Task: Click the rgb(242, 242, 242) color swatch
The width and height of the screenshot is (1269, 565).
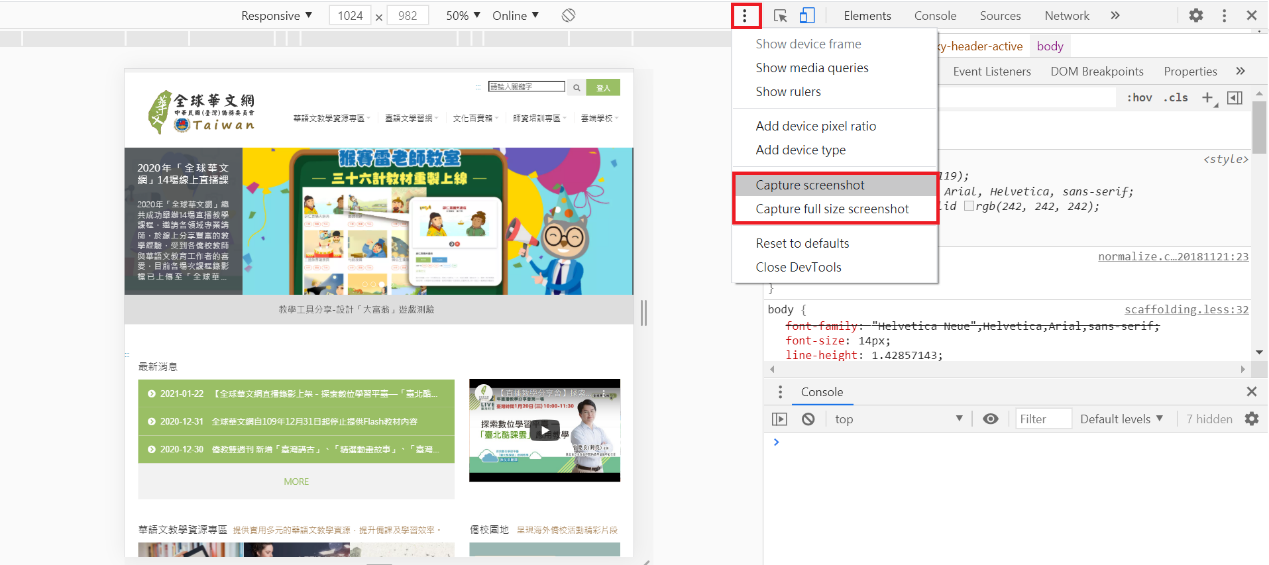Action: coord(969,206)
